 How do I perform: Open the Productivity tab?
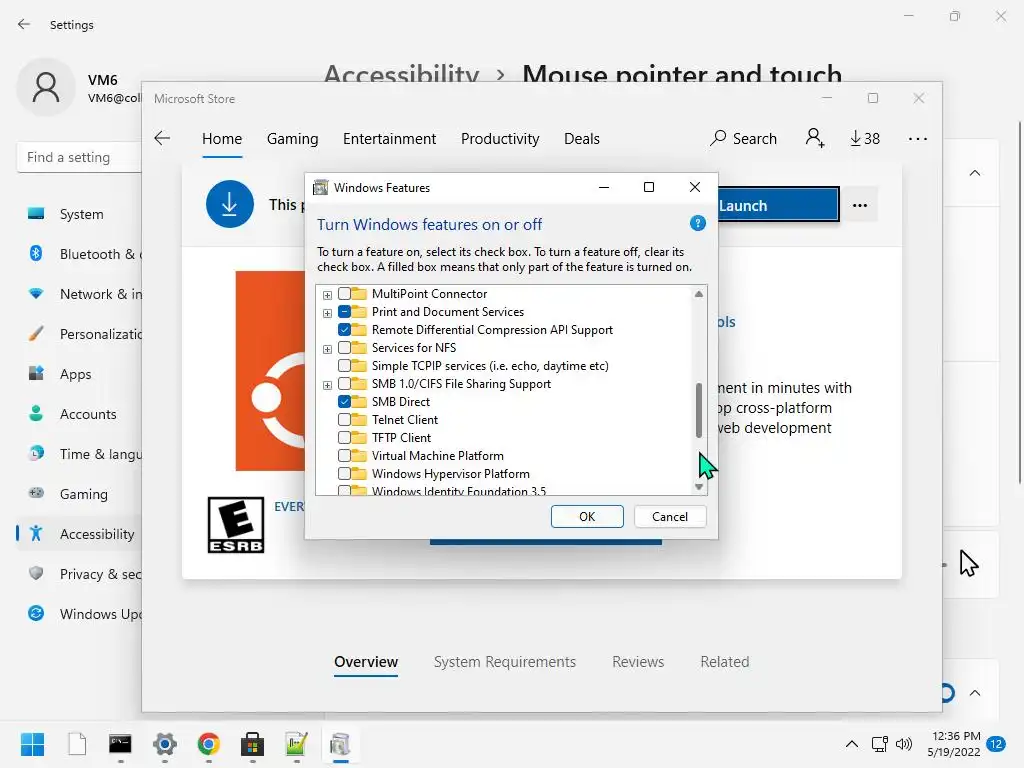click(x=500, y=139)
